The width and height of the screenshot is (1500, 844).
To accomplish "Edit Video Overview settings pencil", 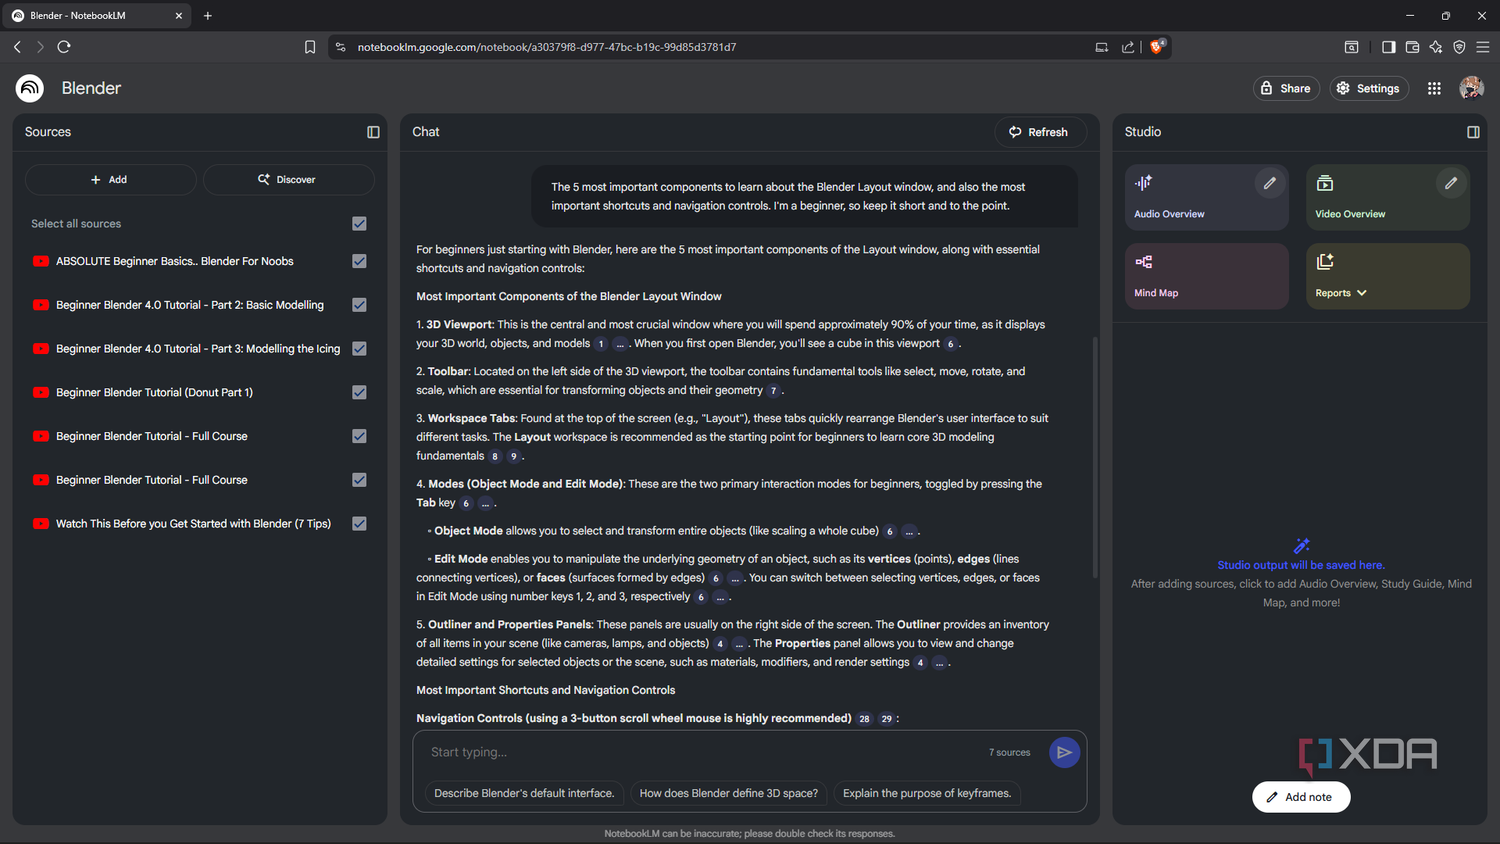I will click(x=1450, y=183).
